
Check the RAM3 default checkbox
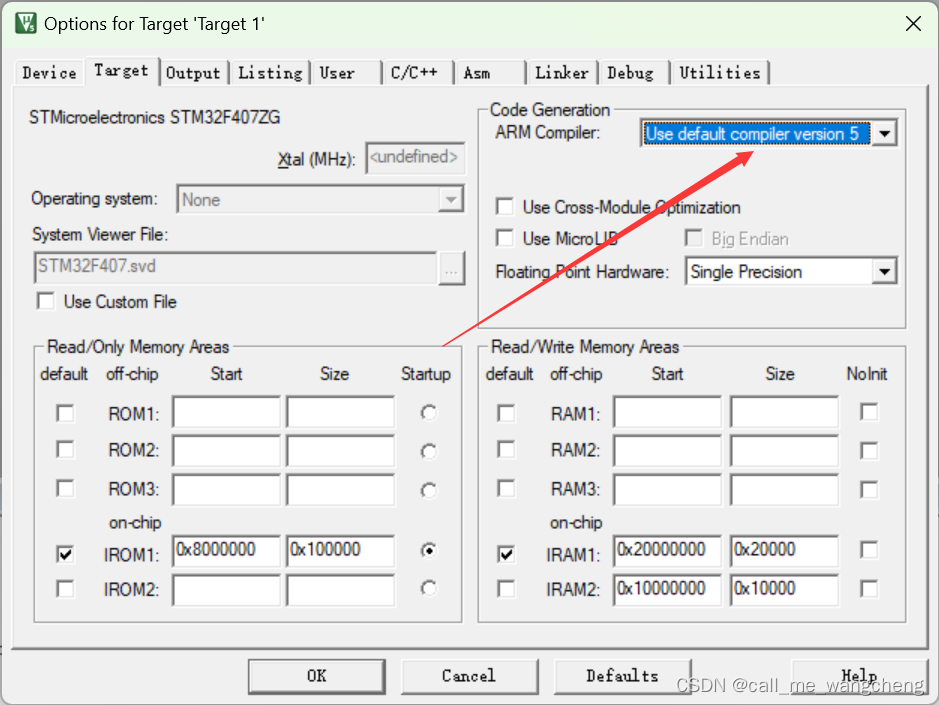coord(506,489)
